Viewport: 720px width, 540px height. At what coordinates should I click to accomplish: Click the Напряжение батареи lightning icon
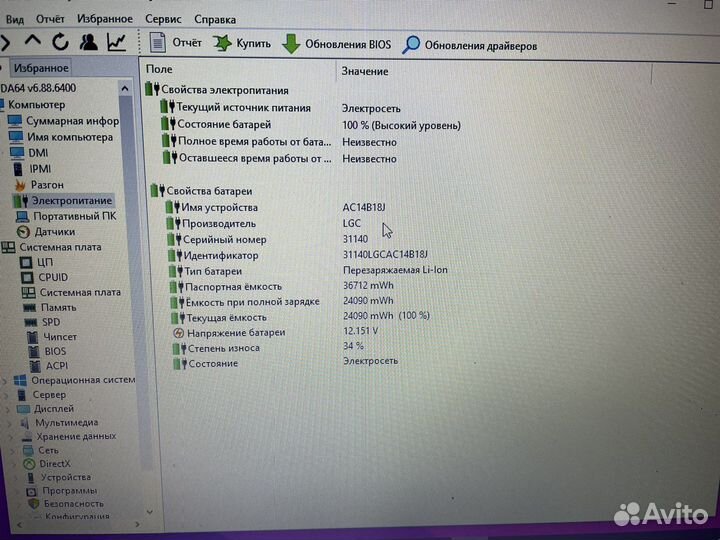(179, 333)
